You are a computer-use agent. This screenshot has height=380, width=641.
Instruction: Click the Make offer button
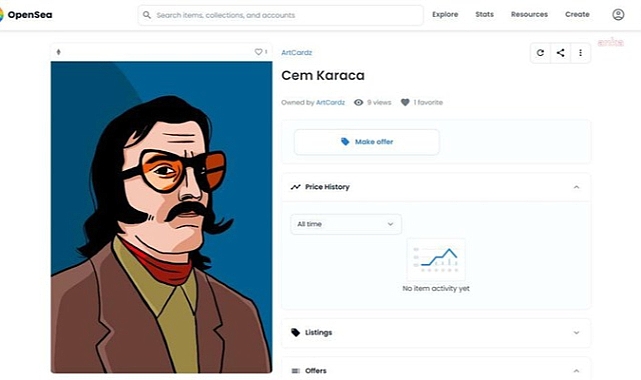(367, 142)
